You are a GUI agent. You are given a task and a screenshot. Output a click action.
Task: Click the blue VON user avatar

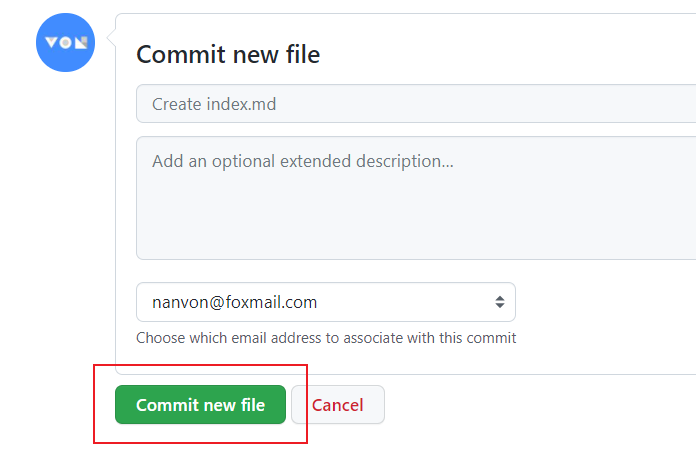[65, 43]
